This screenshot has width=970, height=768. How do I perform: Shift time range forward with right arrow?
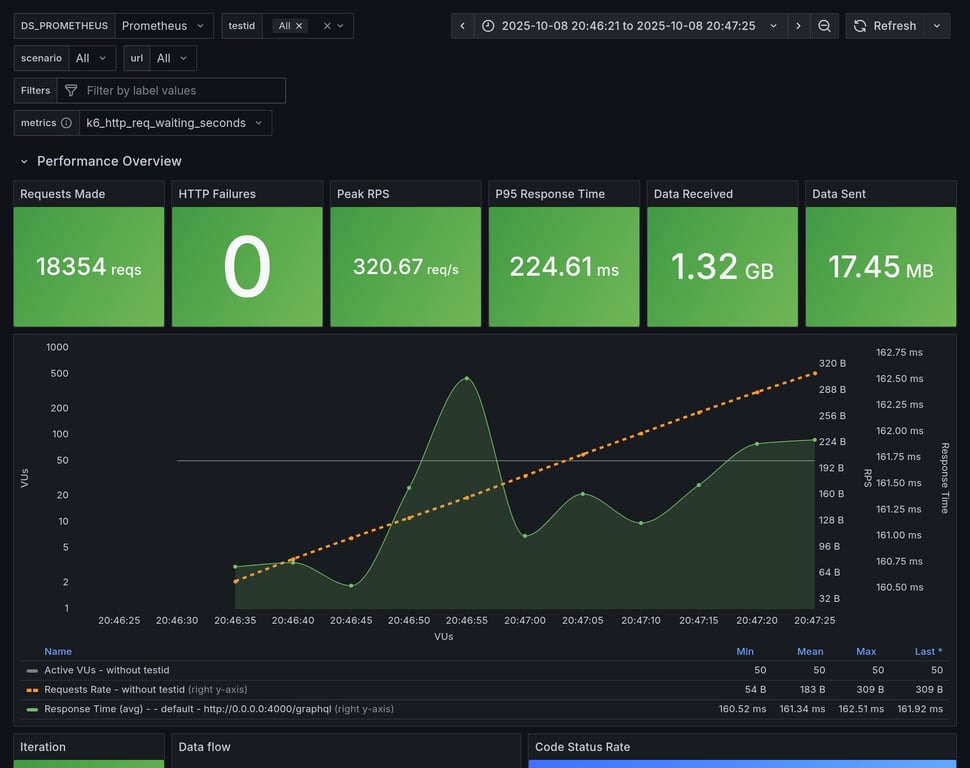point(798,26)
